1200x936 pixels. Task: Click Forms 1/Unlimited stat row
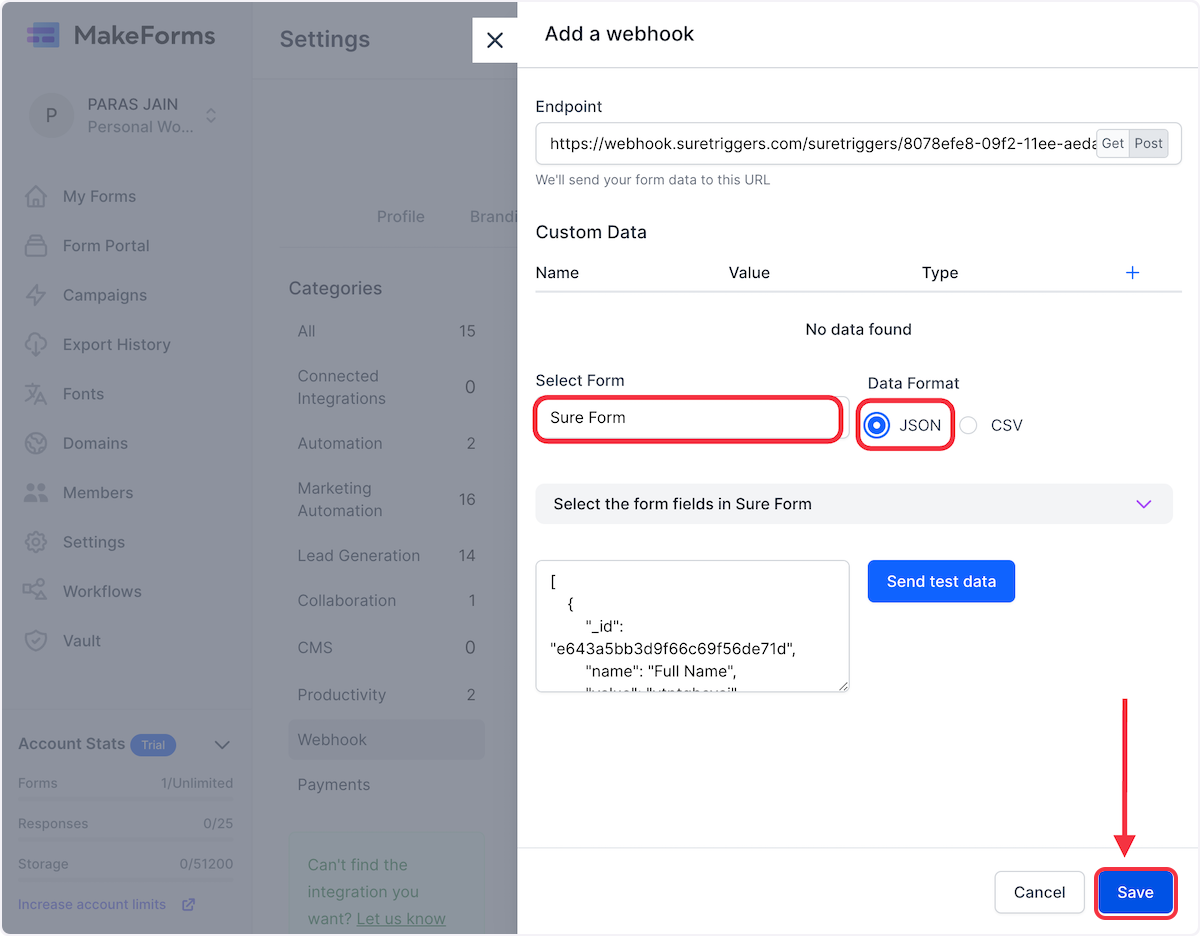(x=125, y=783)
